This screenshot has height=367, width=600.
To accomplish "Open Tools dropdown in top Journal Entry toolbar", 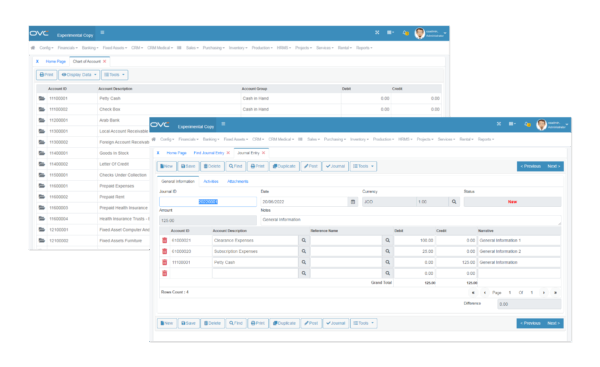I will pos(364,166).
